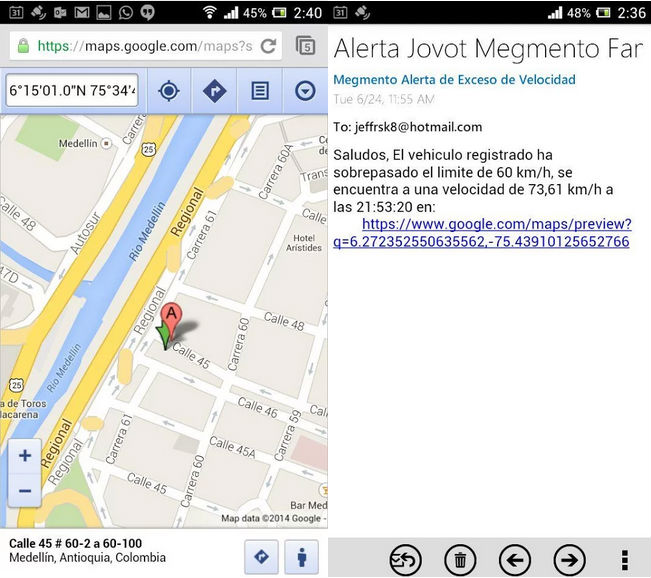Go to next email with right arrow
The image size is (651, 578).
(570, 560)
